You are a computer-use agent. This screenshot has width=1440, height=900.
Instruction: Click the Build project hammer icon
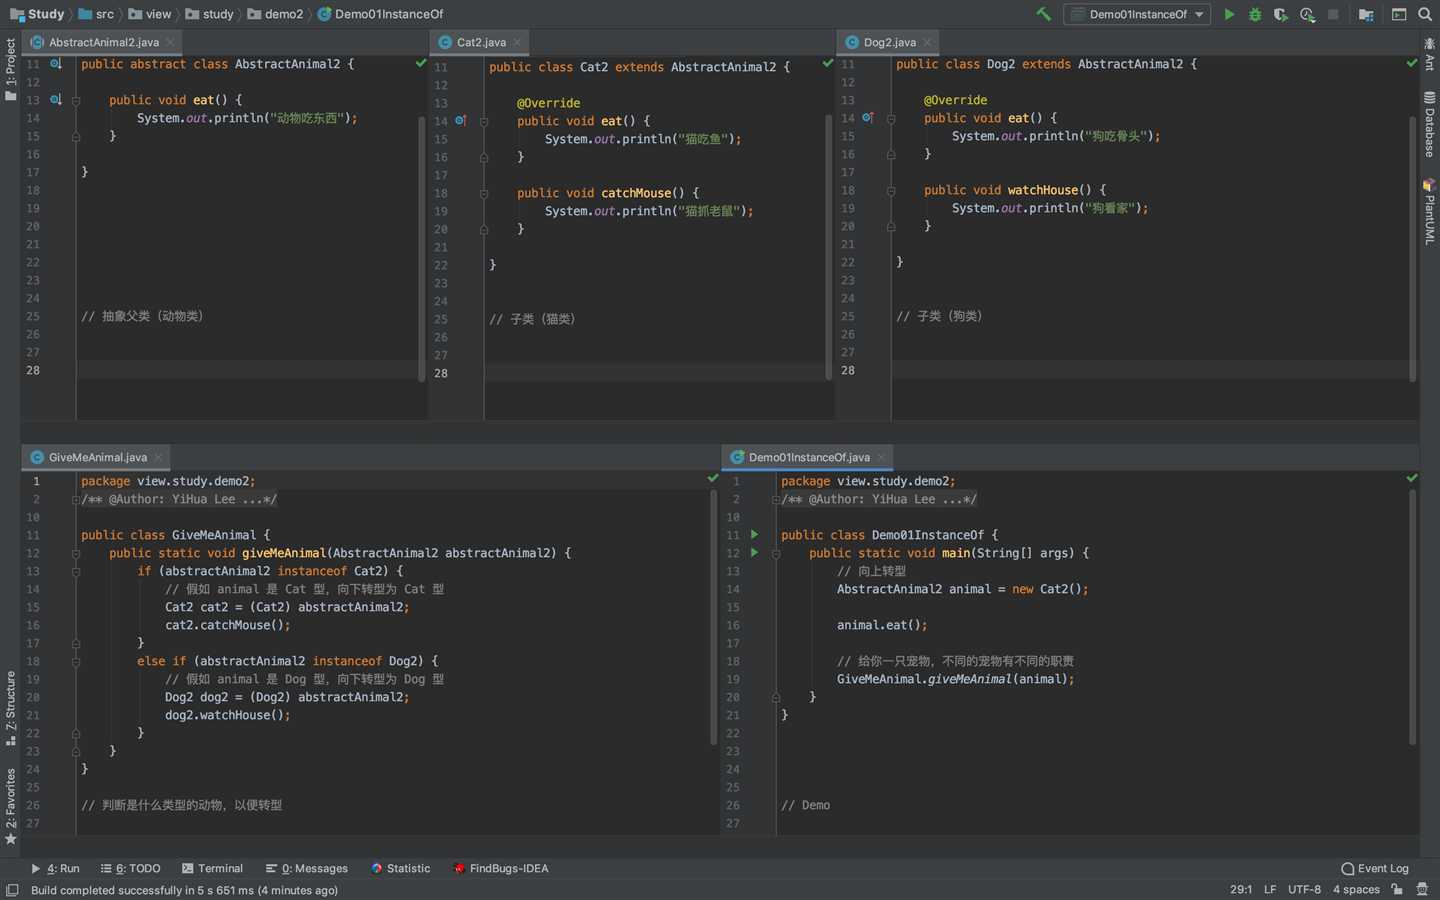pos(1043,14)
